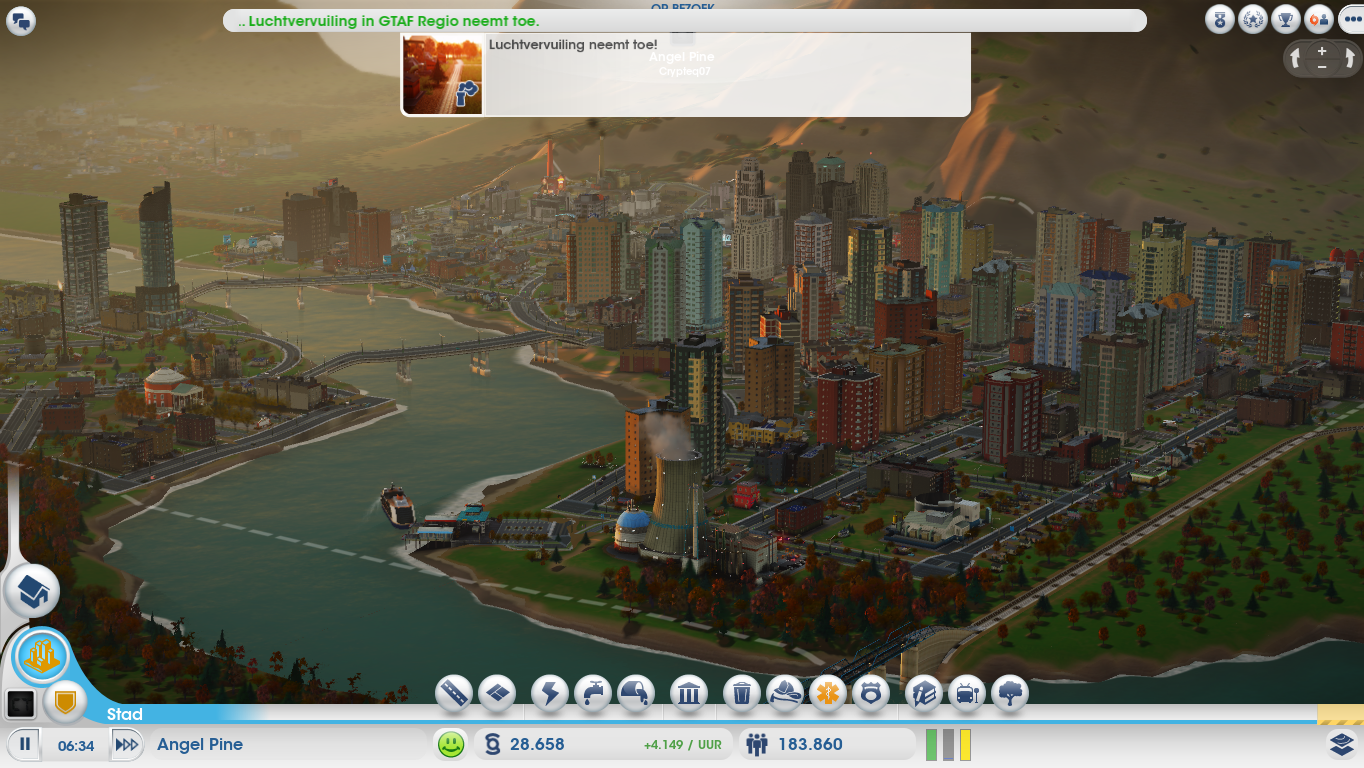Open the data layers icon

1341,744
